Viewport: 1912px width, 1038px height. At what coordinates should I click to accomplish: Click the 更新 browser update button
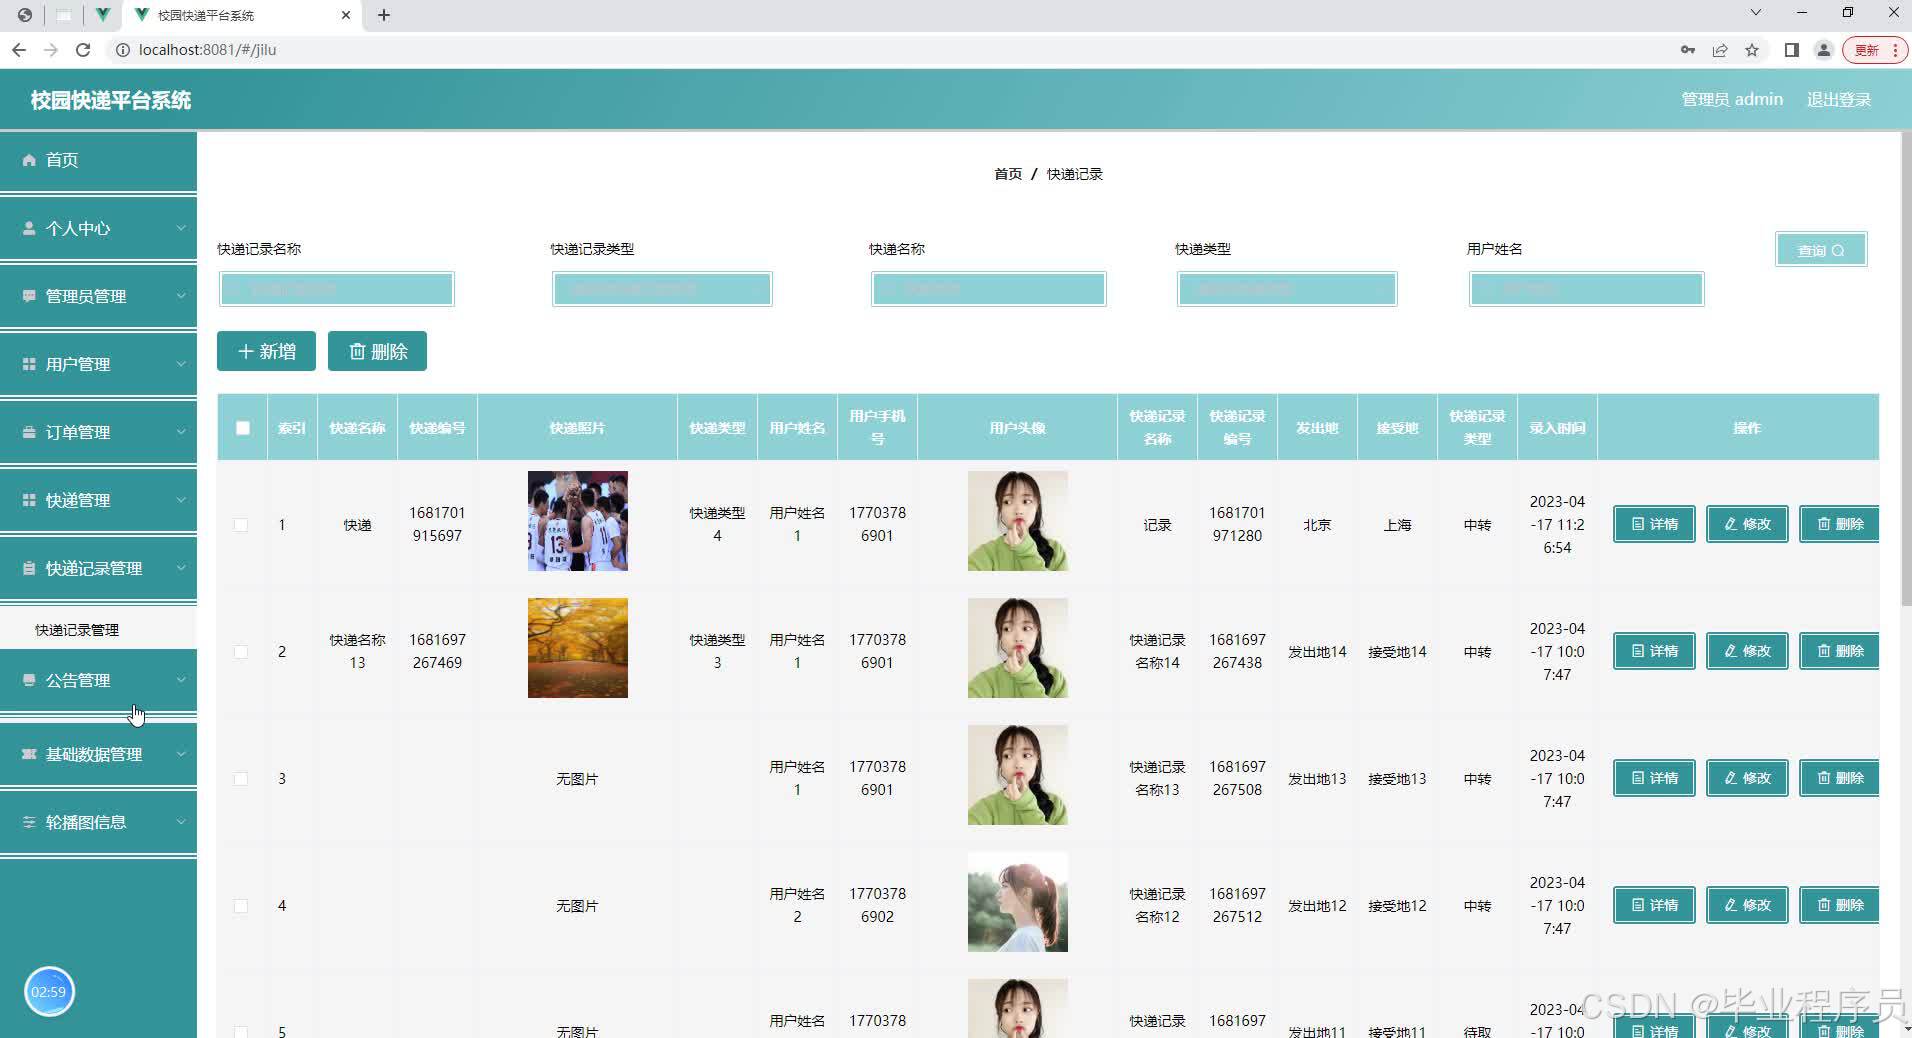point(1875,50)
